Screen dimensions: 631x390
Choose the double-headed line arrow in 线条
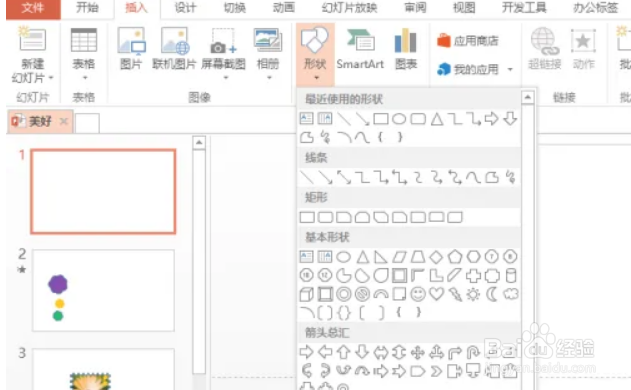(344, 177)
